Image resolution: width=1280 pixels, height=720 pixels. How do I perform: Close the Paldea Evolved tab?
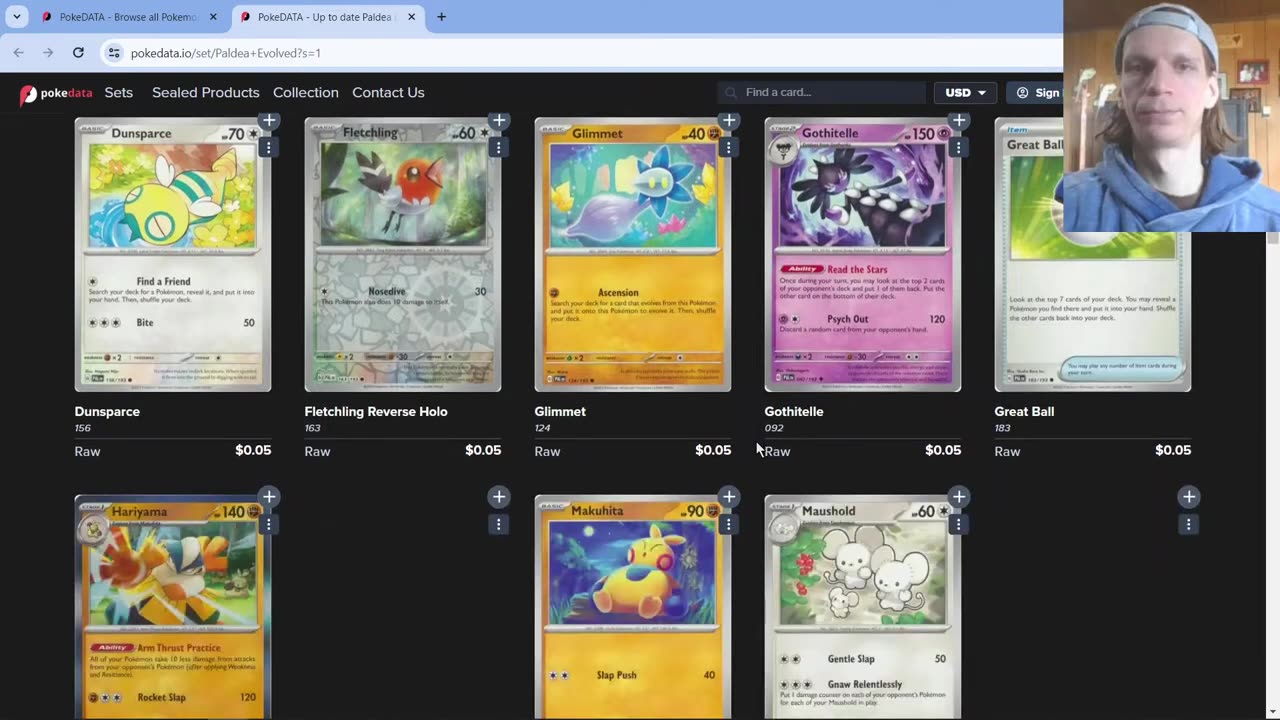(412, 17)
